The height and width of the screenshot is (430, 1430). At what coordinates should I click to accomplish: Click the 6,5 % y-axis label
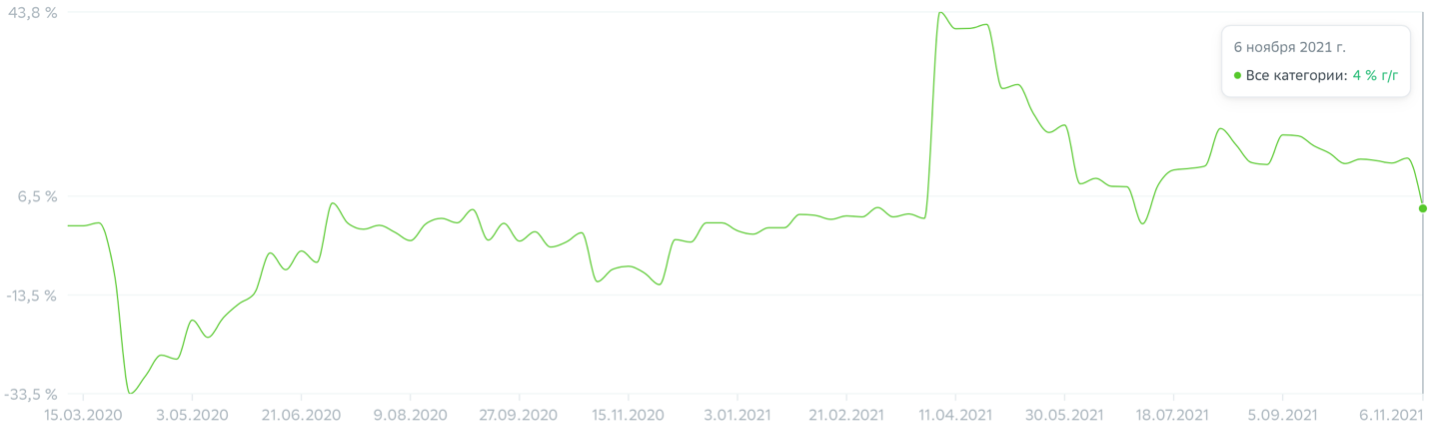click(38, 196)
